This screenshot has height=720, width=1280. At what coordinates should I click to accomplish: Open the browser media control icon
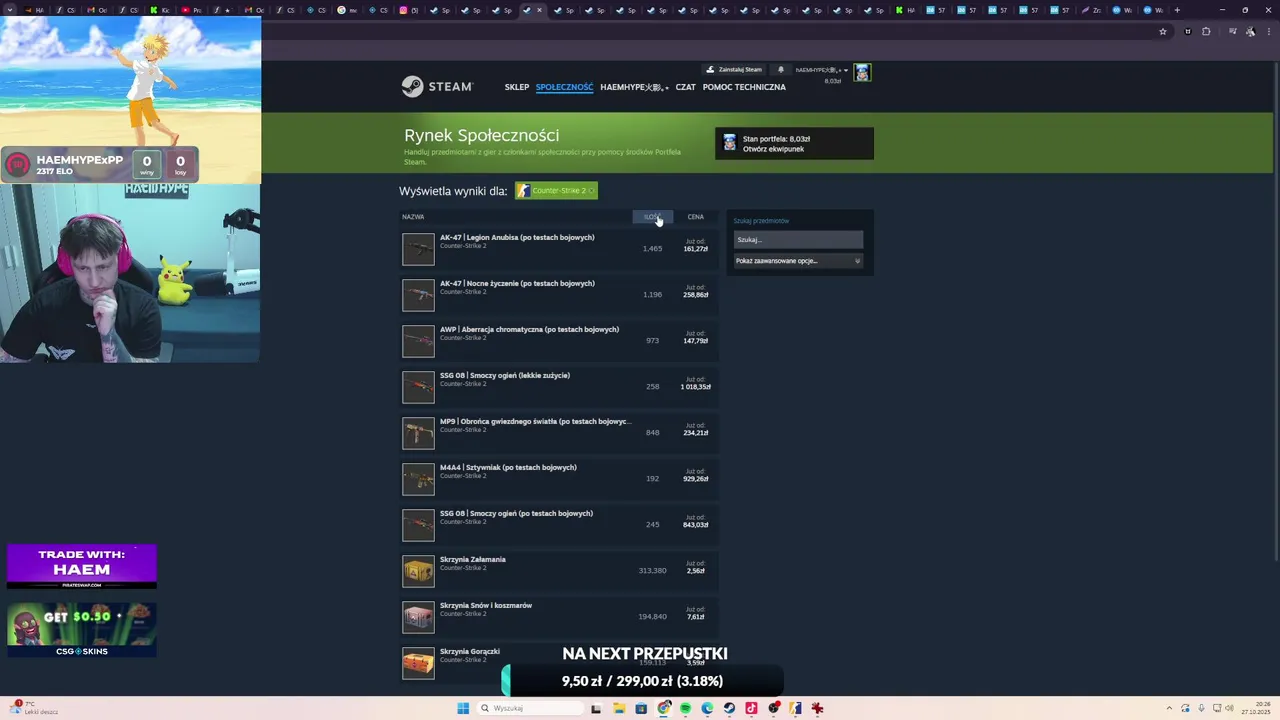coord(1233,31)
